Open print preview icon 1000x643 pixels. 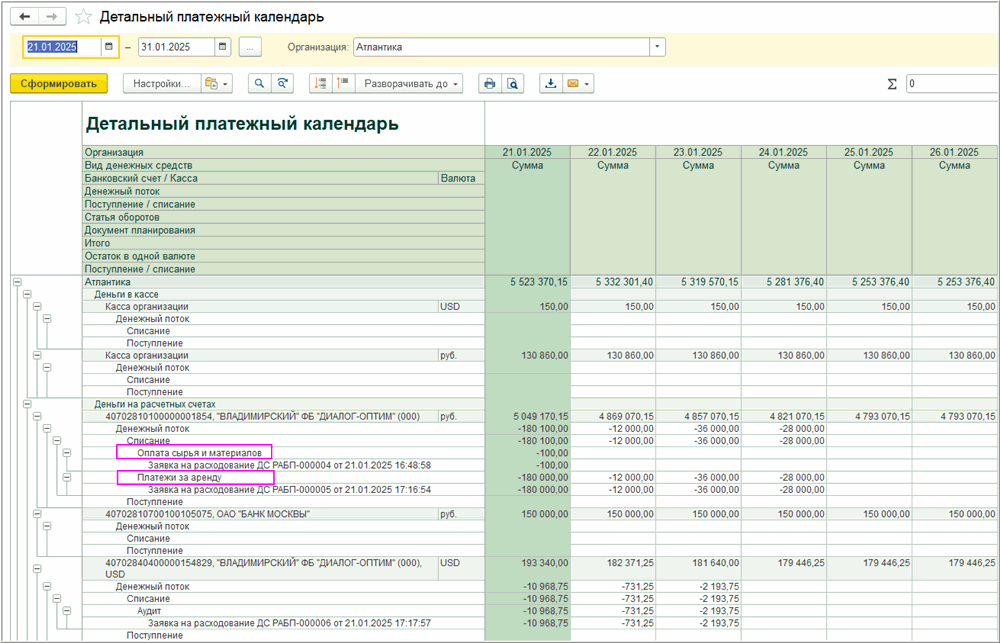click(513, 84)
